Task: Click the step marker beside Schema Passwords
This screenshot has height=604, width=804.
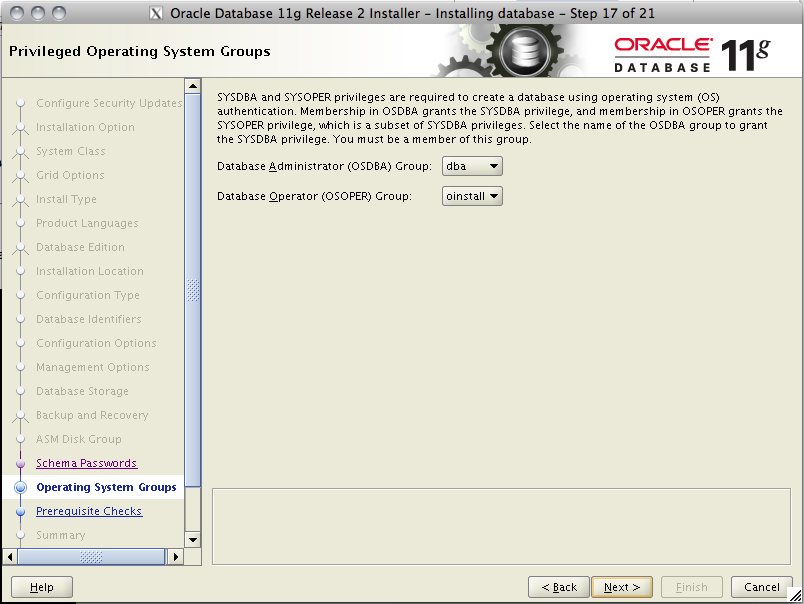Action: pos(22,463)
